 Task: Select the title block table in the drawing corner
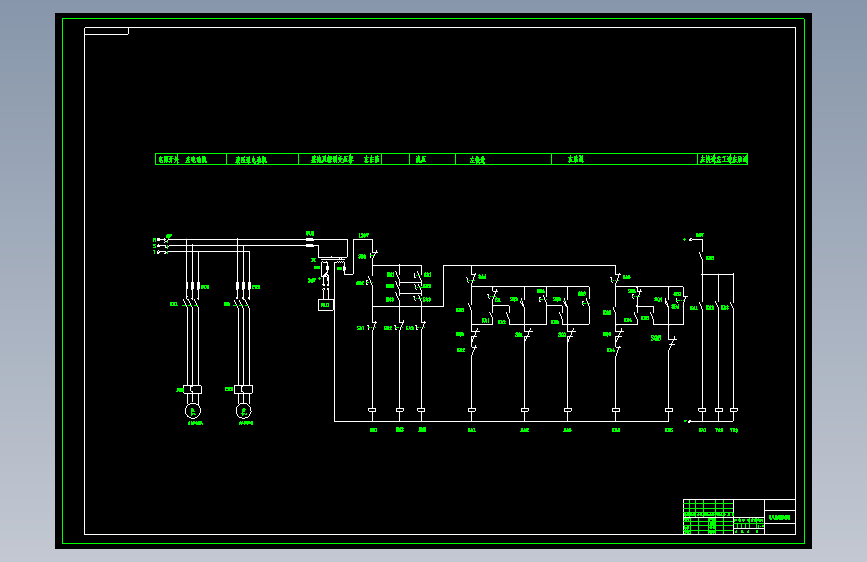739,517
